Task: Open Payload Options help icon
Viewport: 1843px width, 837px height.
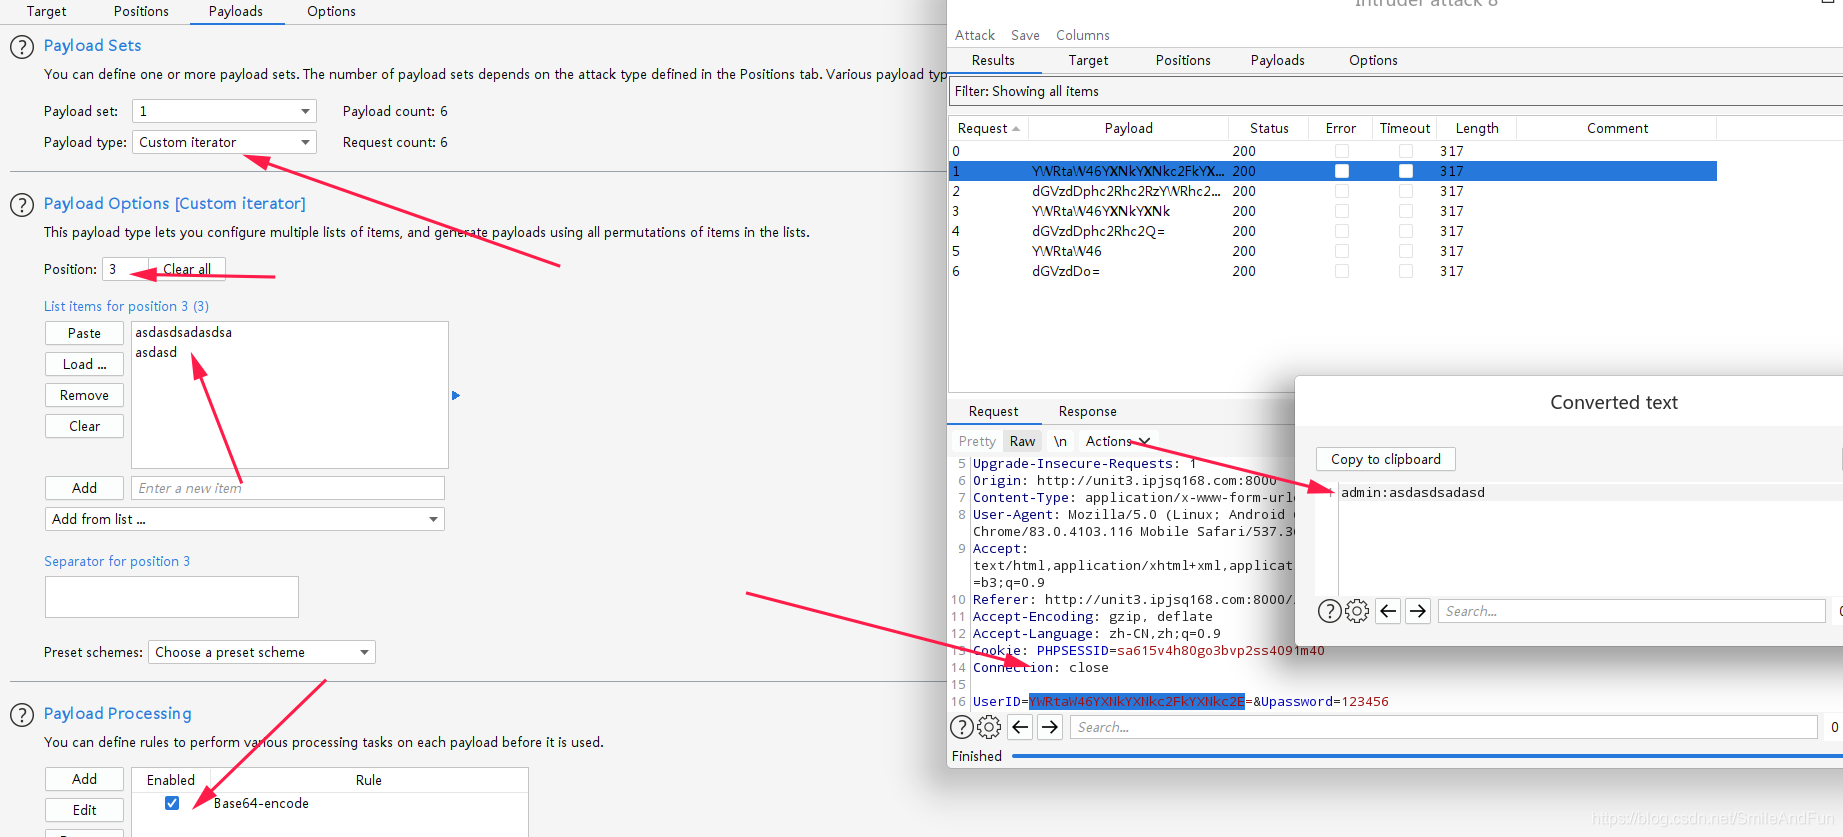Action: click(x=22, y=204)
